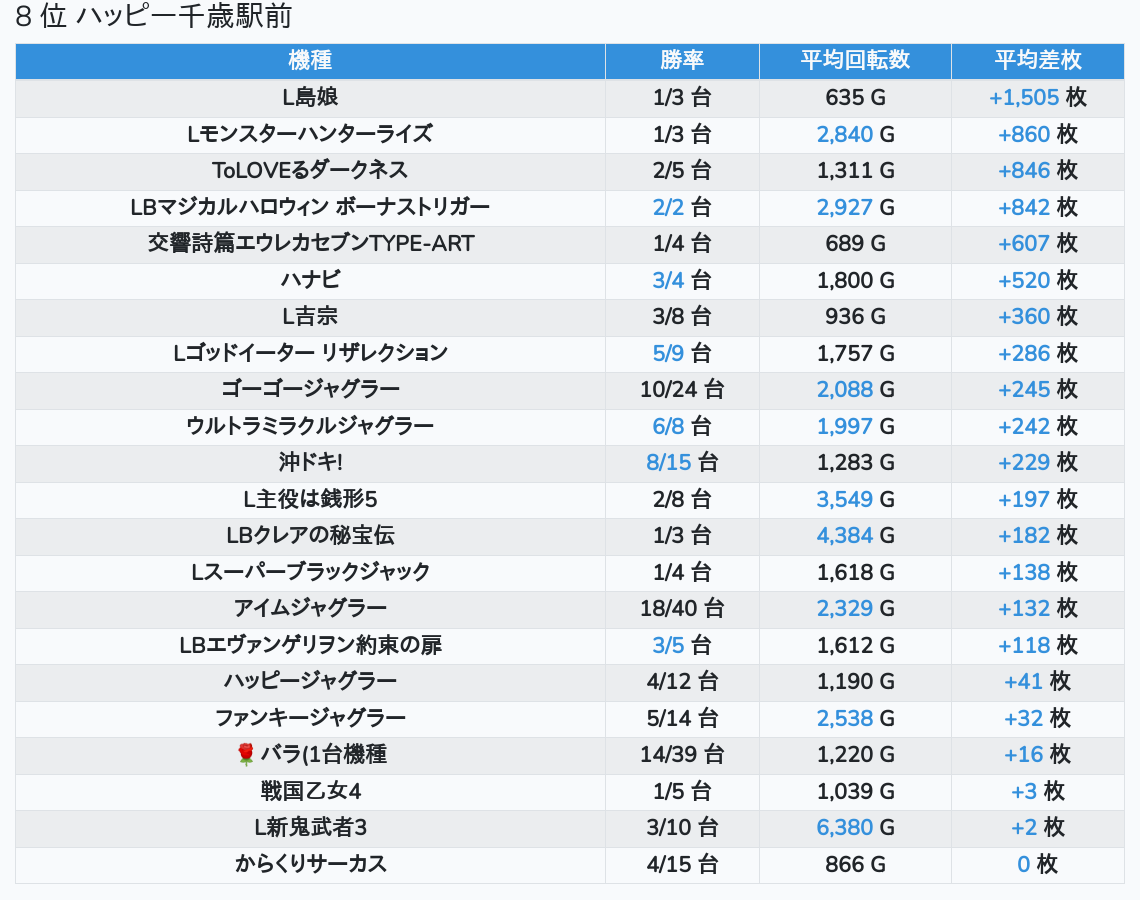Open Lモンスターハンターライズ row entry

pyautogui.click(x=310, y=134)
